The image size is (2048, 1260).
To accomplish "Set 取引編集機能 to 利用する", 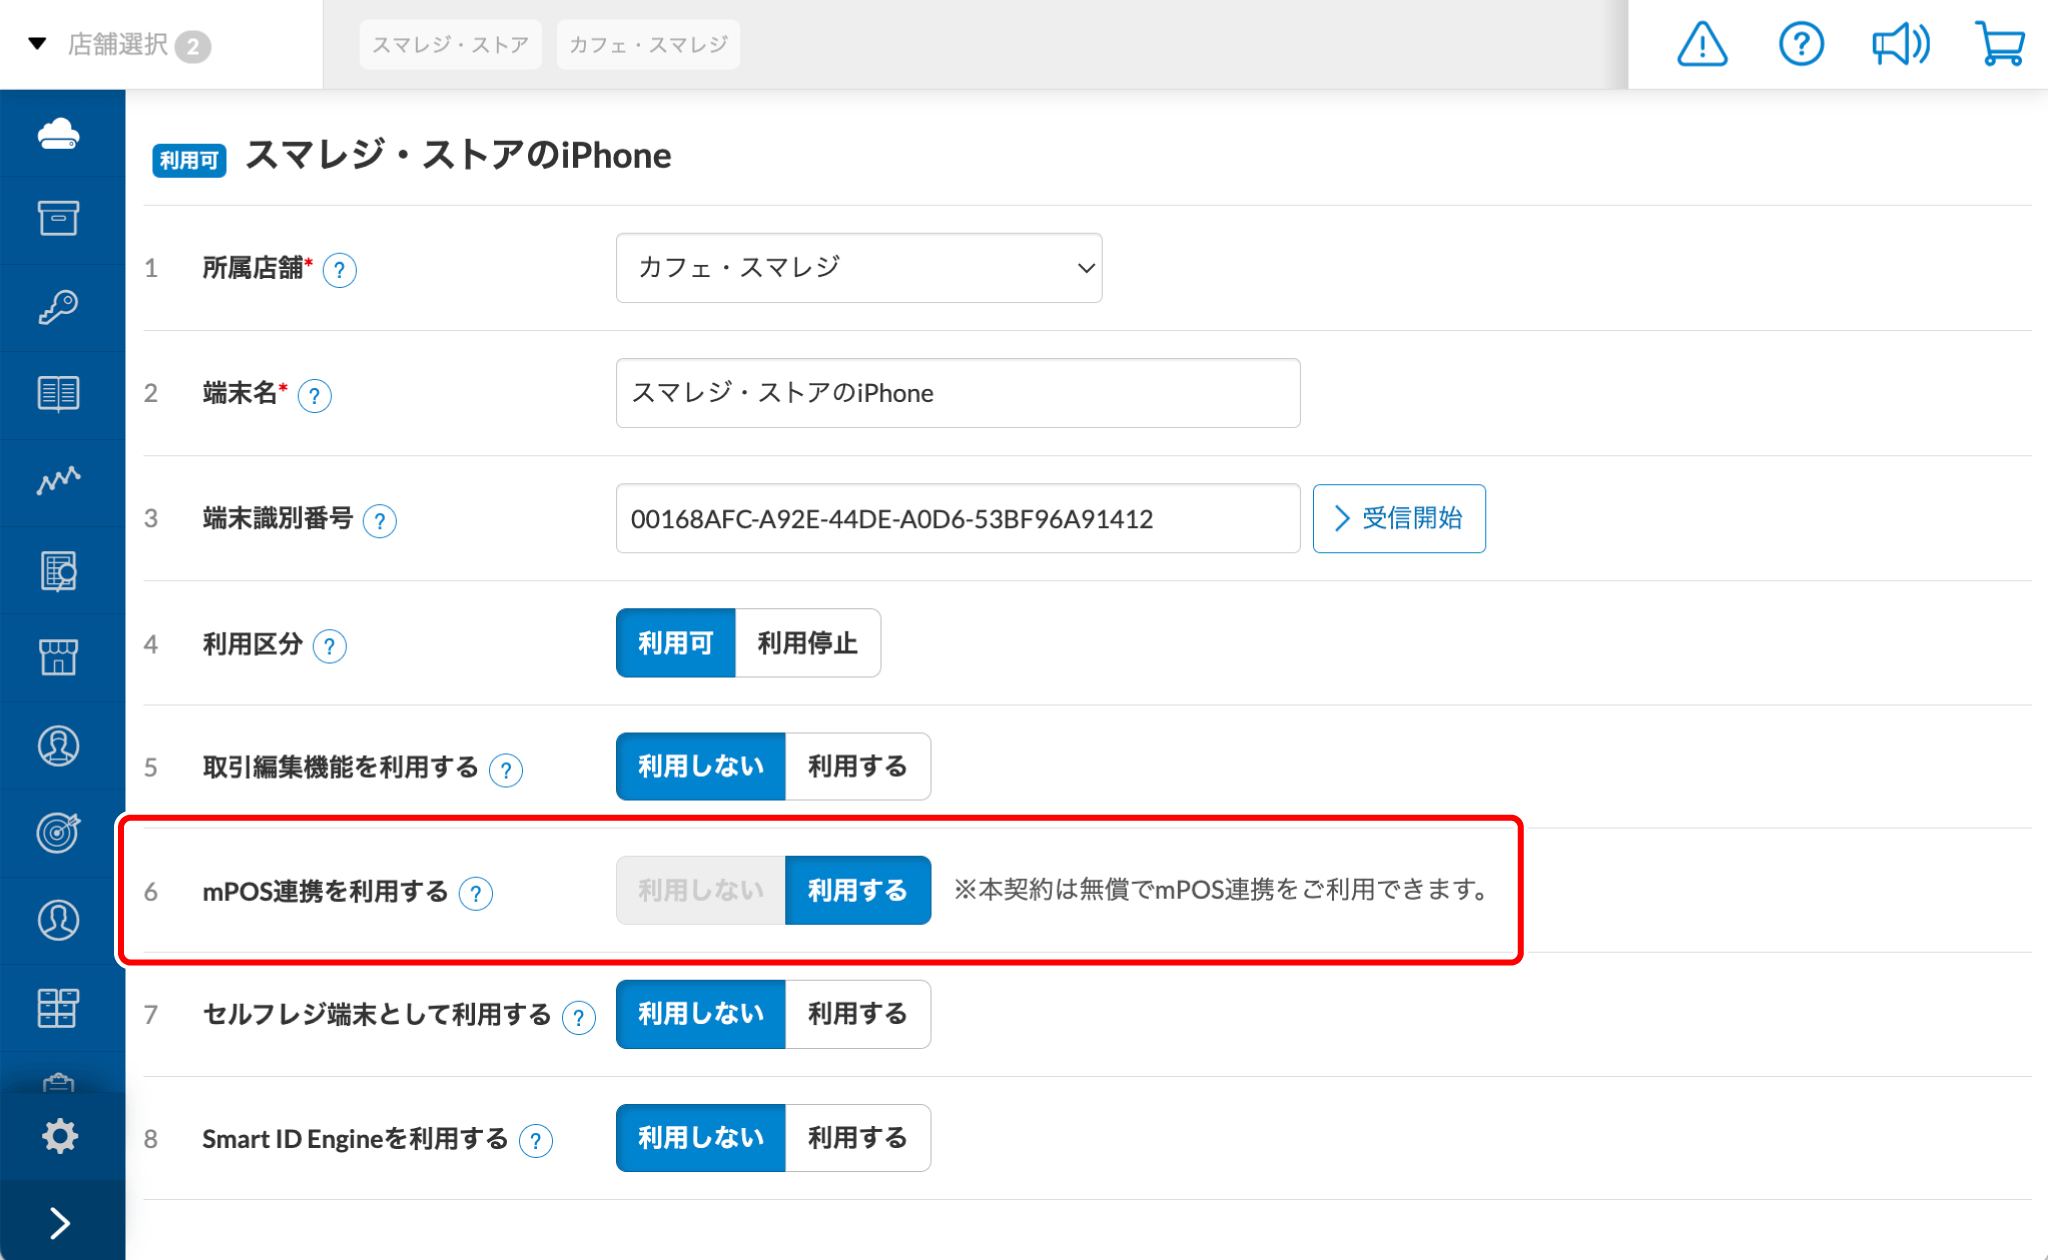I will click(x=858, y=766).
